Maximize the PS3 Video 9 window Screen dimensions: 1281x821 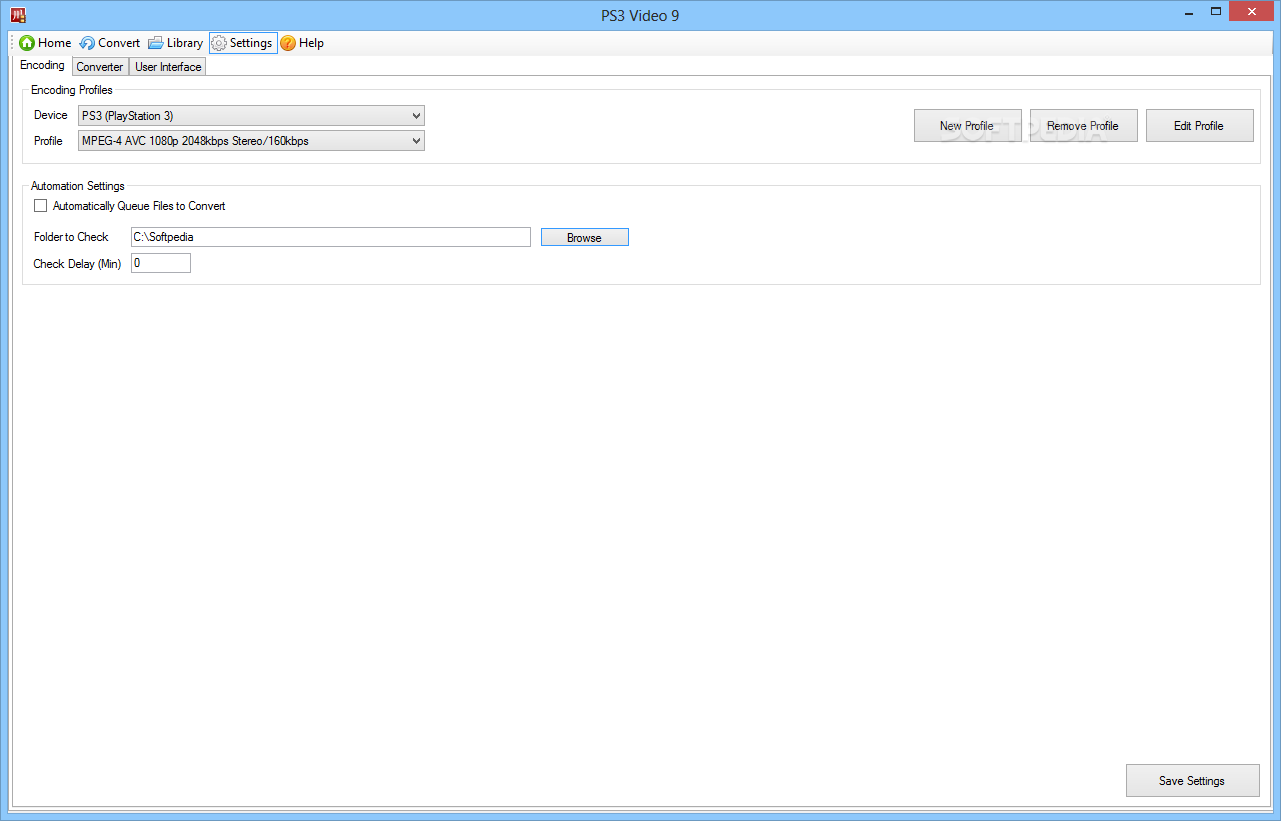click(x=1216, y=12)
